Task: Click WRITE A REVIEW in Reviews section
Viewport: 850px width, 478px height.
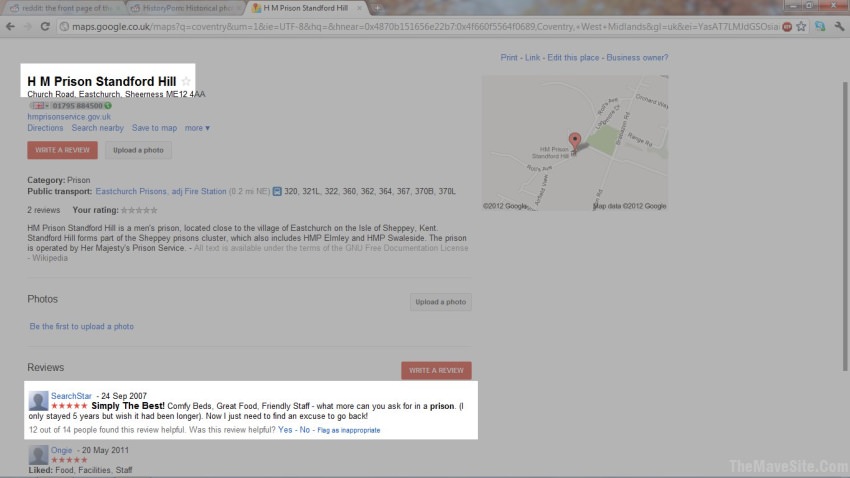Action: 436,371
